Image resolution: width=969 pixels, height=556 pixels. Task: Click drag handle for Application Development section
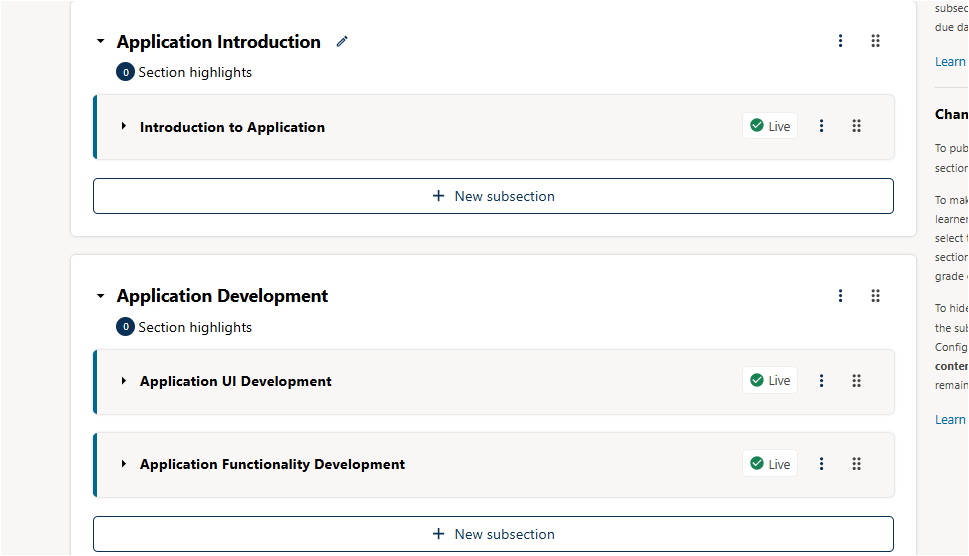pos(875,296)
